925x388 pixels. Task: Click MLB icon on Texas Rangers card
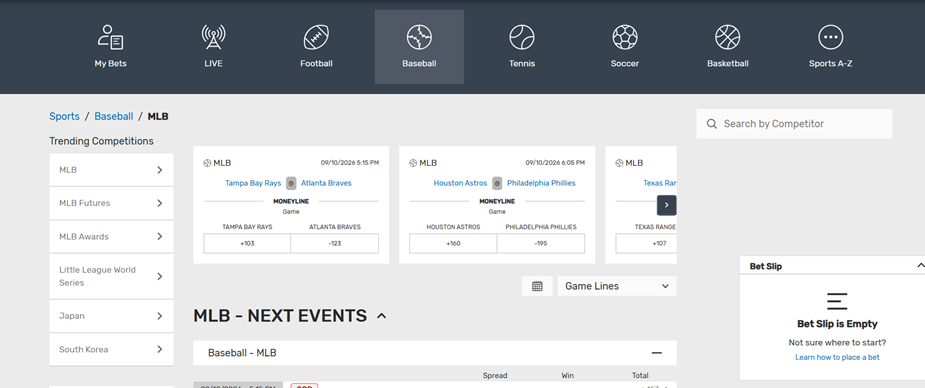[619, 163]
